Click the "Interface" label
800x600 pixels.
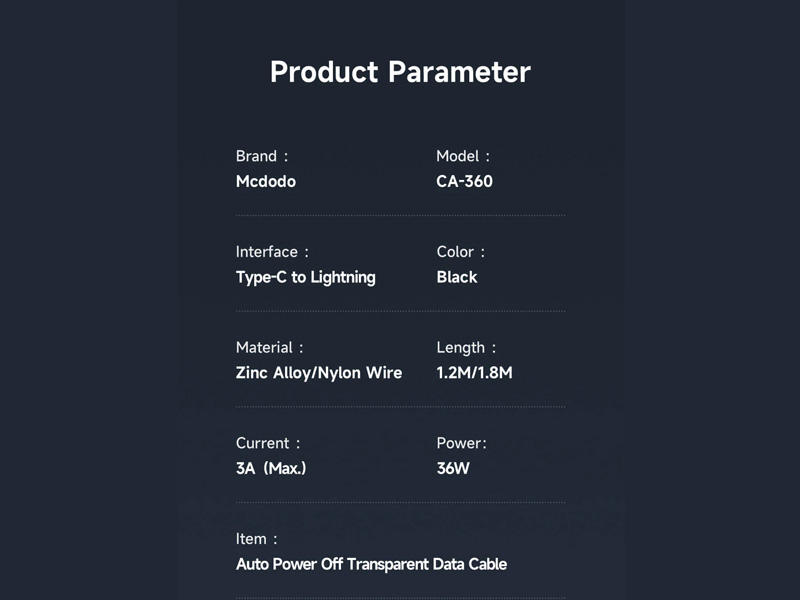[268, 252]
